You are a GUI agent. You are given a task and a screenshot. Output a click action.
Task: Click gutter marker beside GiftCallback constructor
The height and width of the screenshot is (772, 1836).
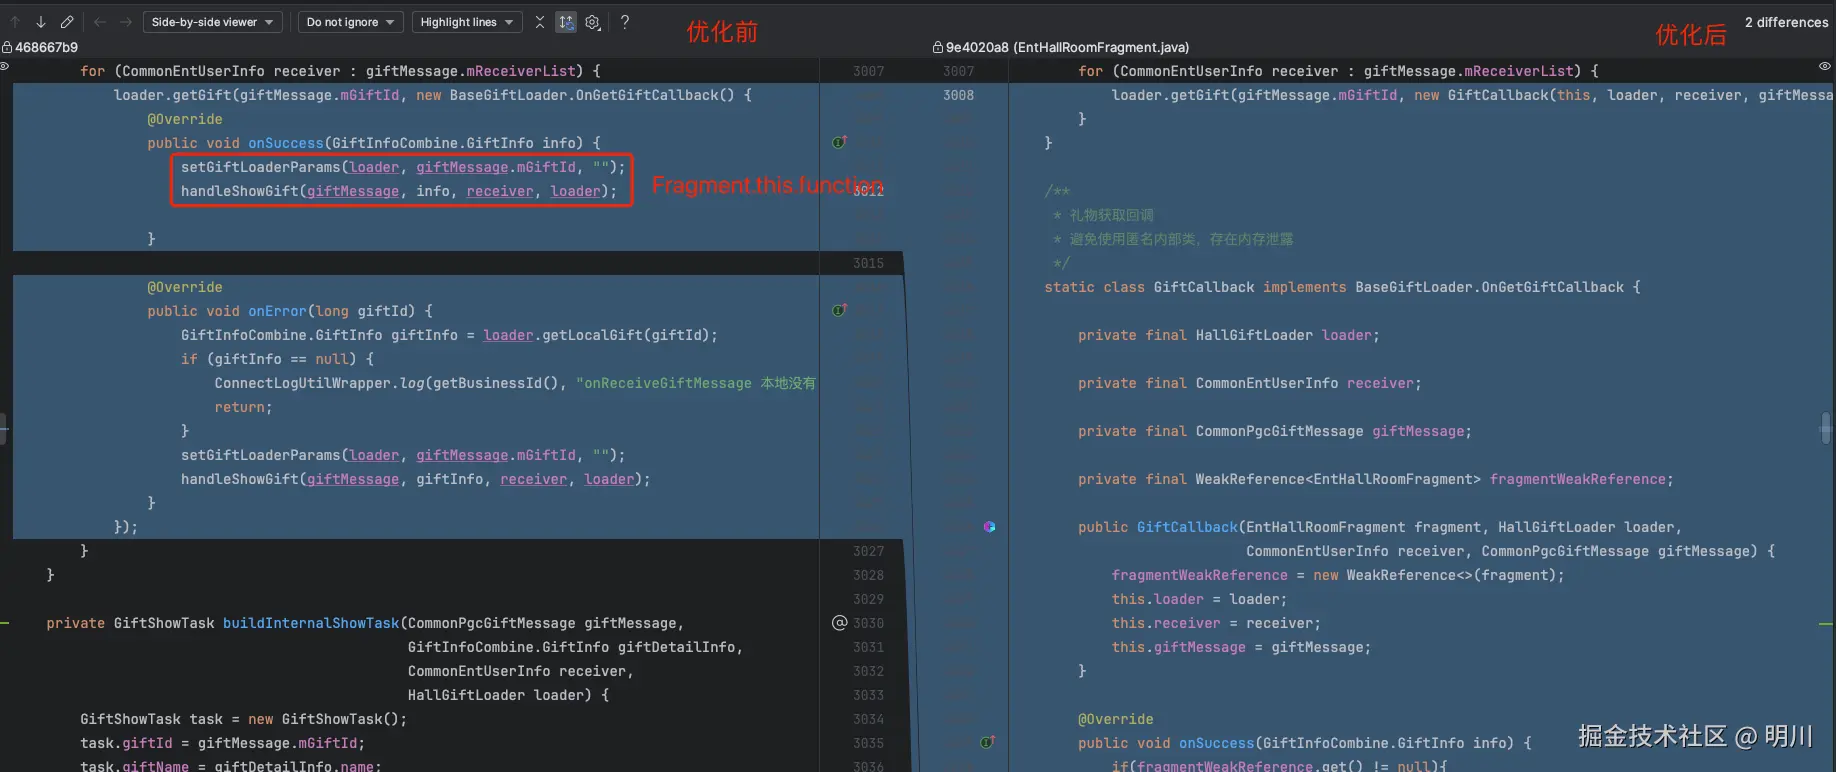point(989,527)
